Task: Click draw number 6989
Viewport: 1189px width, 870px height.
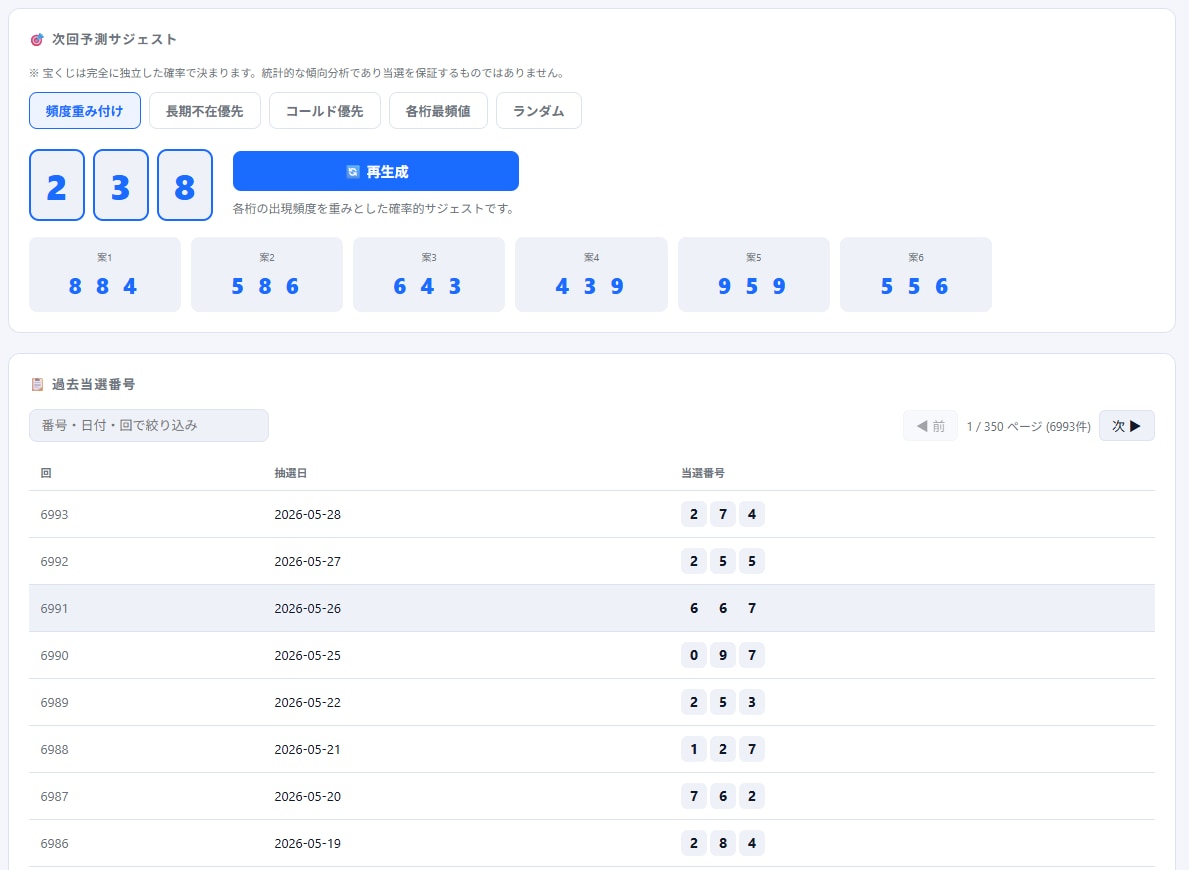Action: pos(55,702)
